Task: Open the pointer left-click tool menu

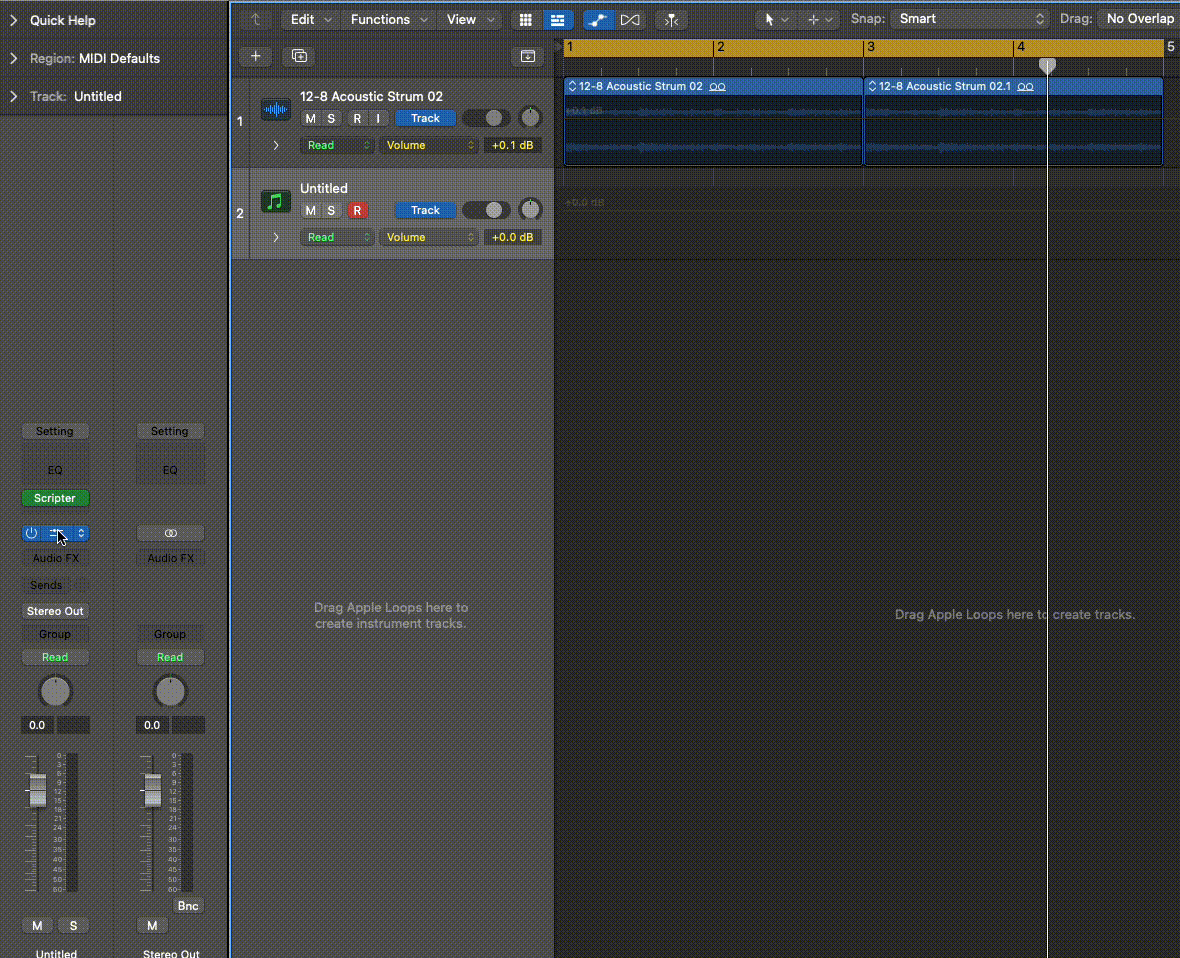Action: [775, 20]
